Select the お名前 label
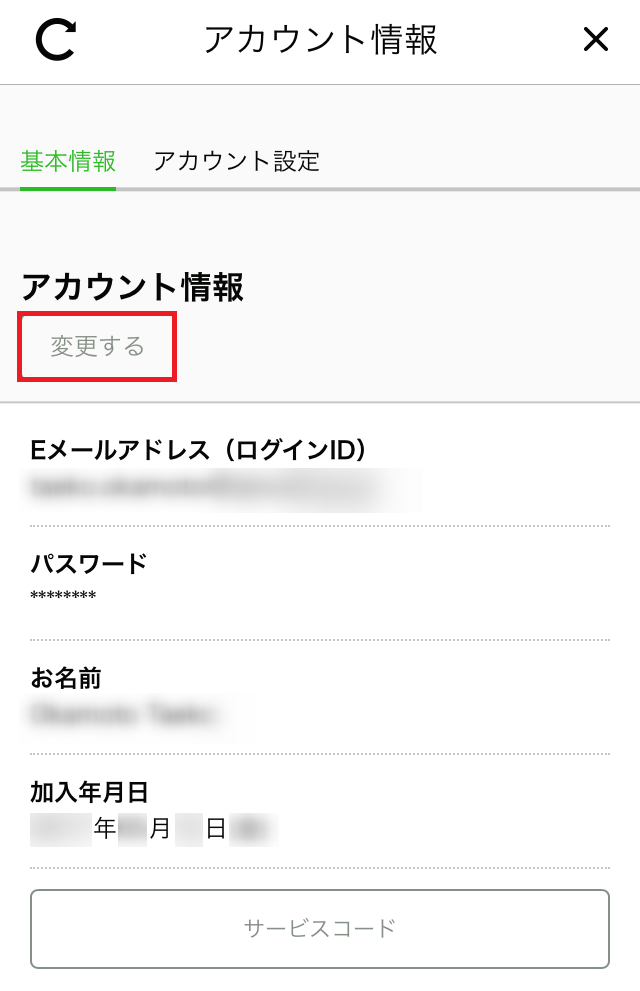640x991 pixels. pos(66,678)
